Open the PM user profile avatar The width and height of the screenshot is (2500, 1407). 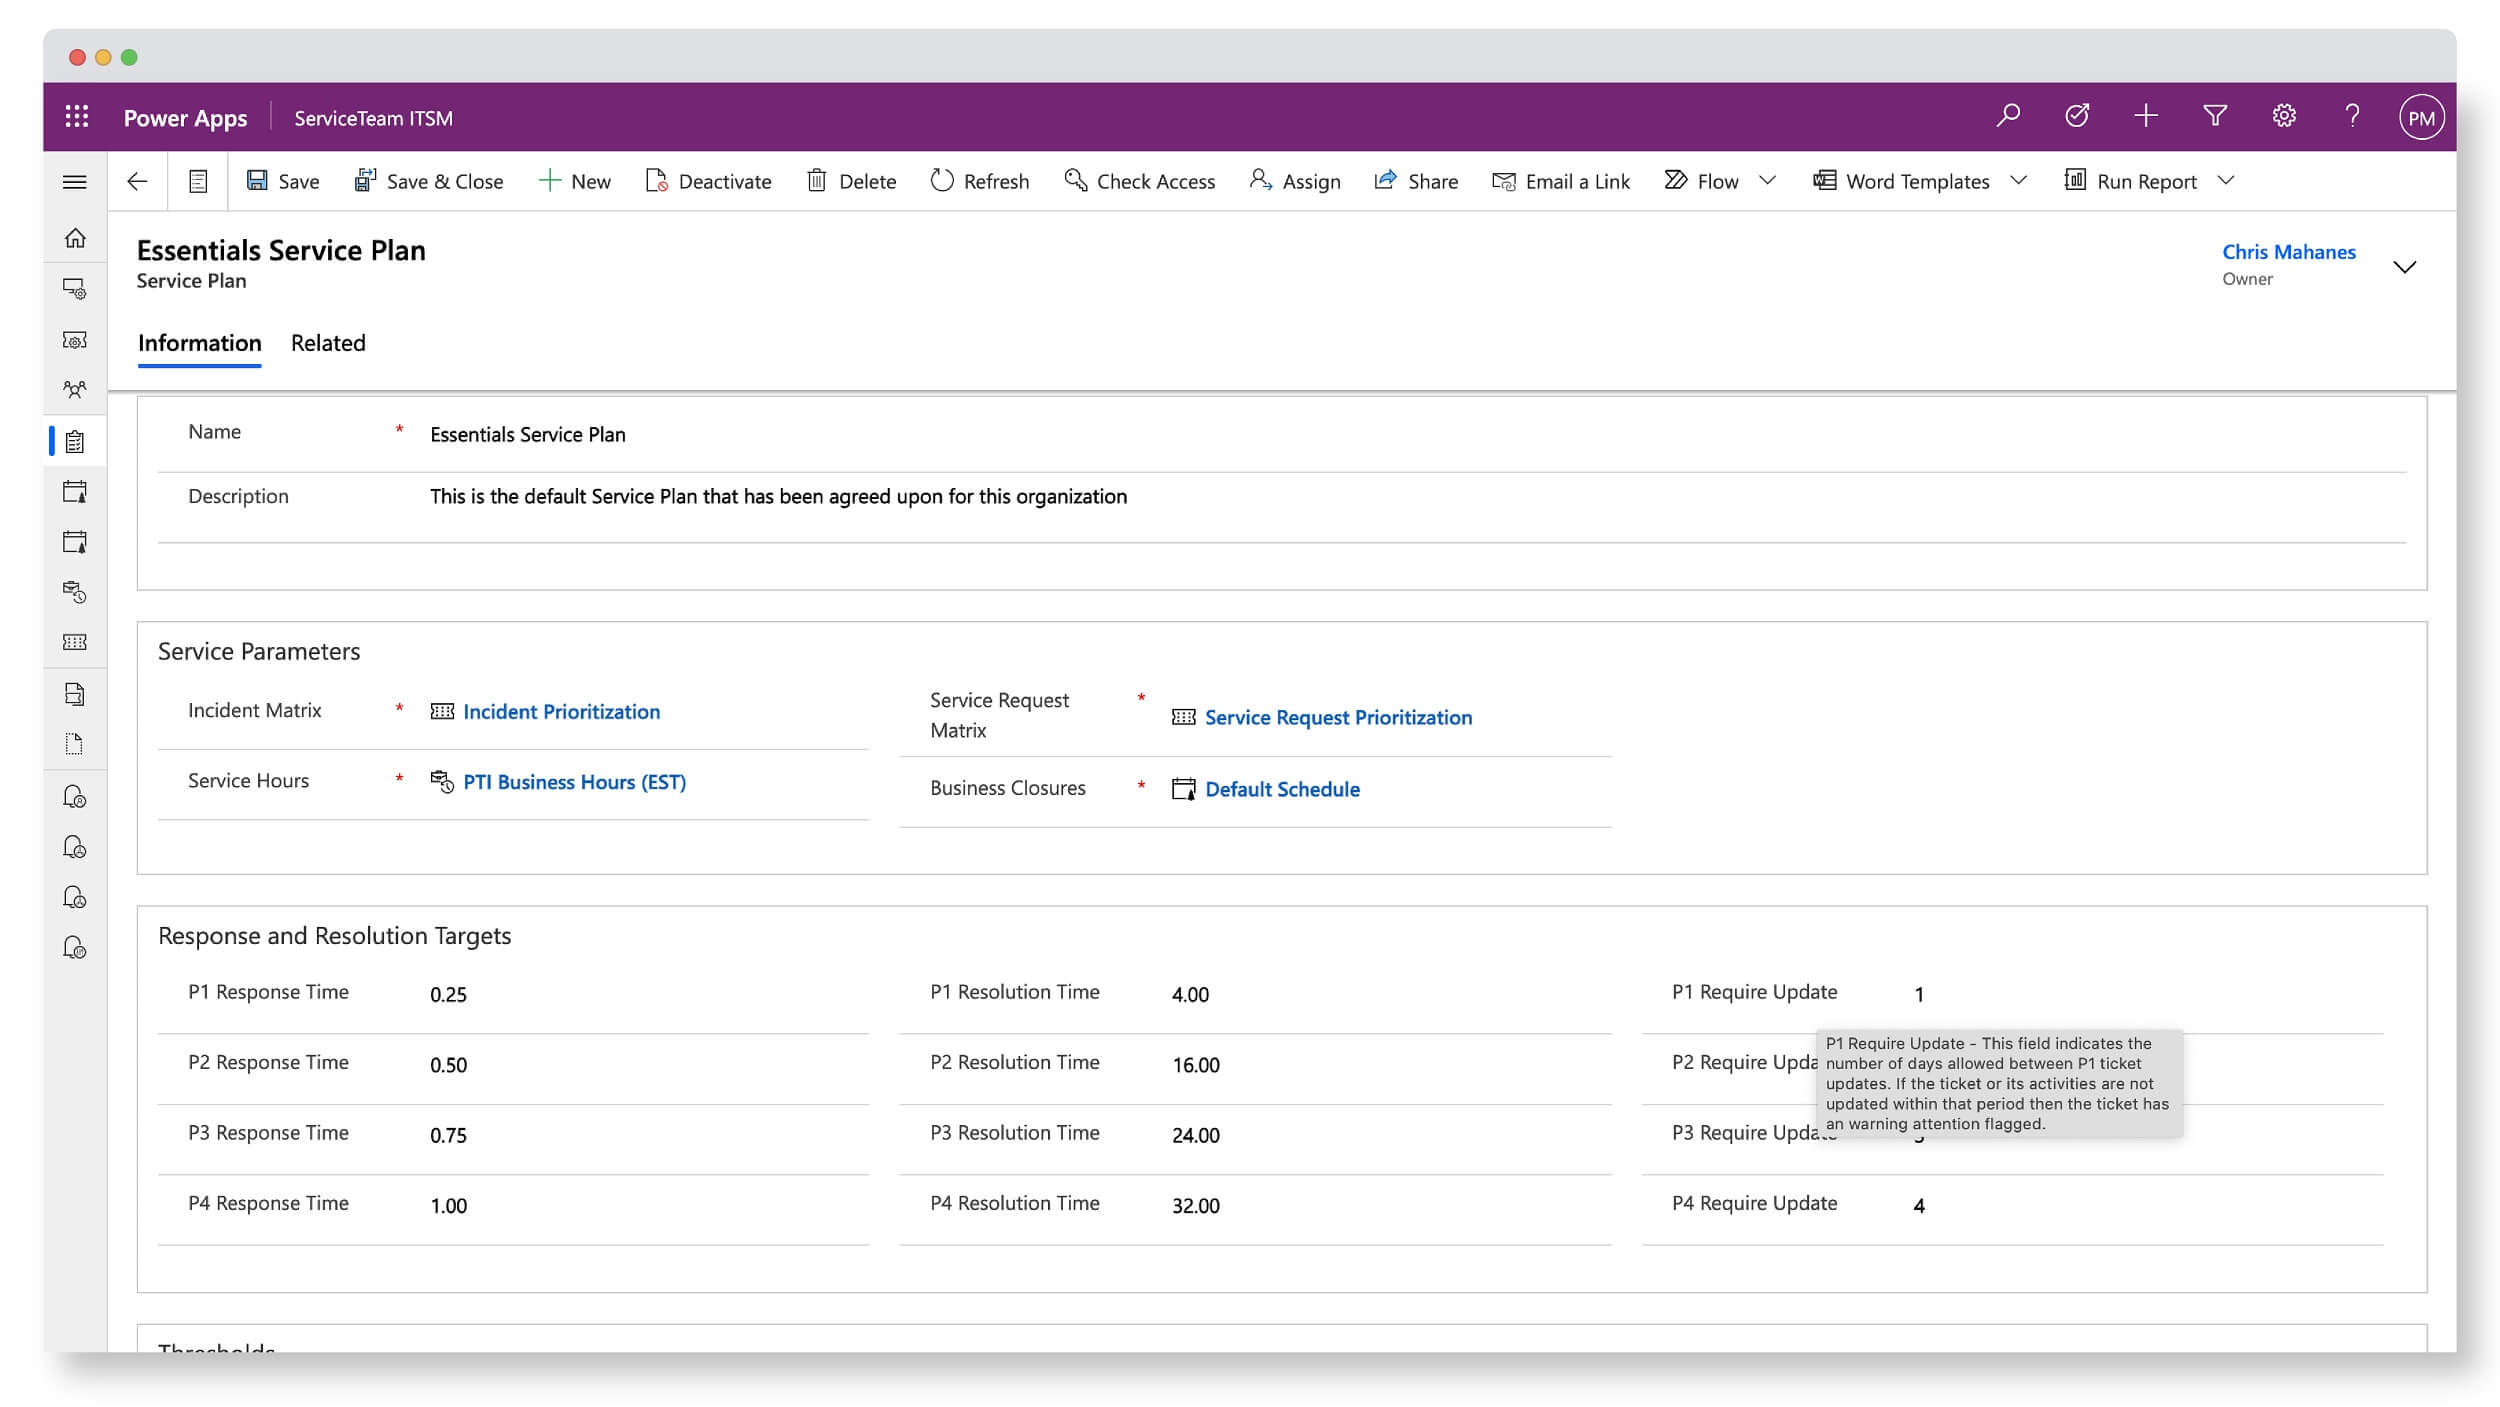pos(2421,117)
